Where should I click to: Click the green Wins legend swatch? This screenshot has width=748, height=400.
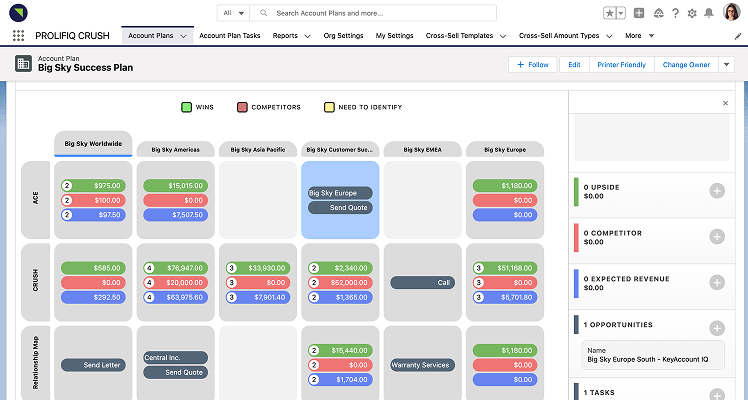[186, 107]
